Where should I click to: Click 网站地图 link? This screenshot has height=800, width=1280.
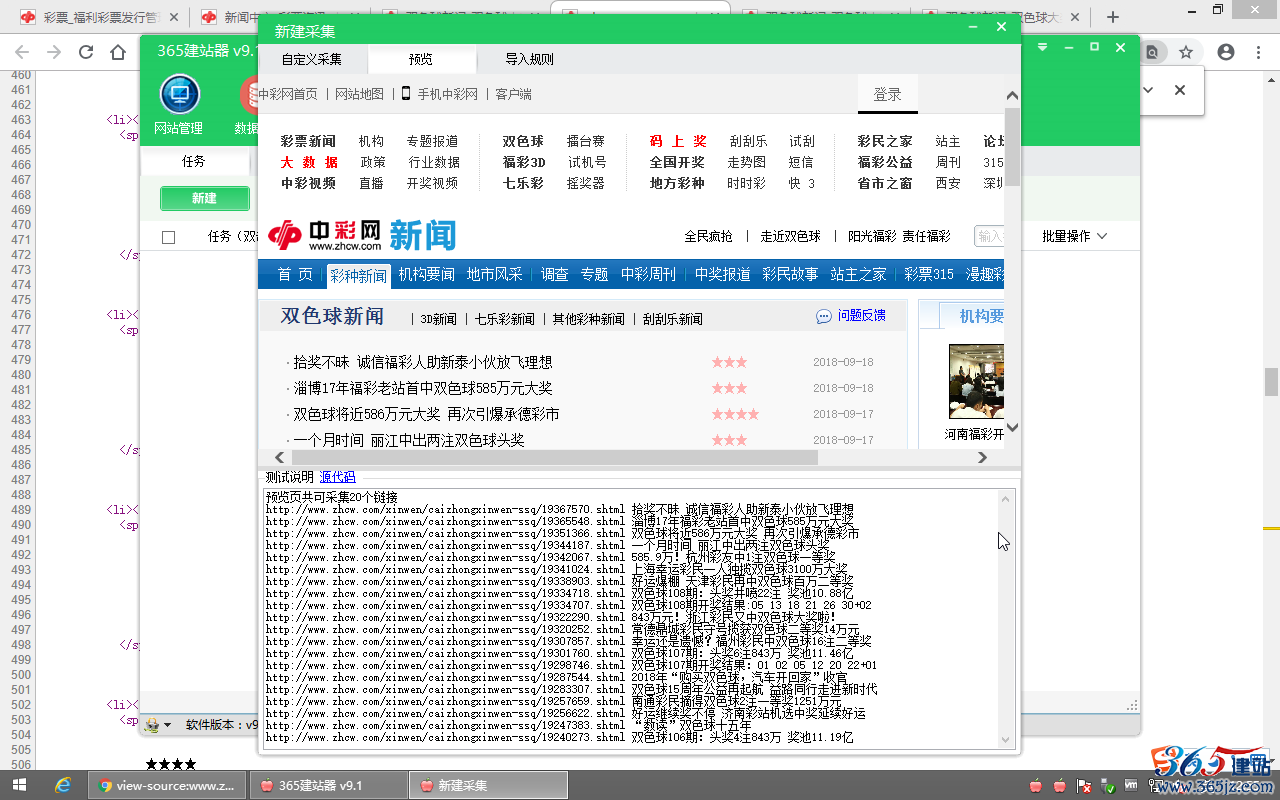[x=359, y=94]
